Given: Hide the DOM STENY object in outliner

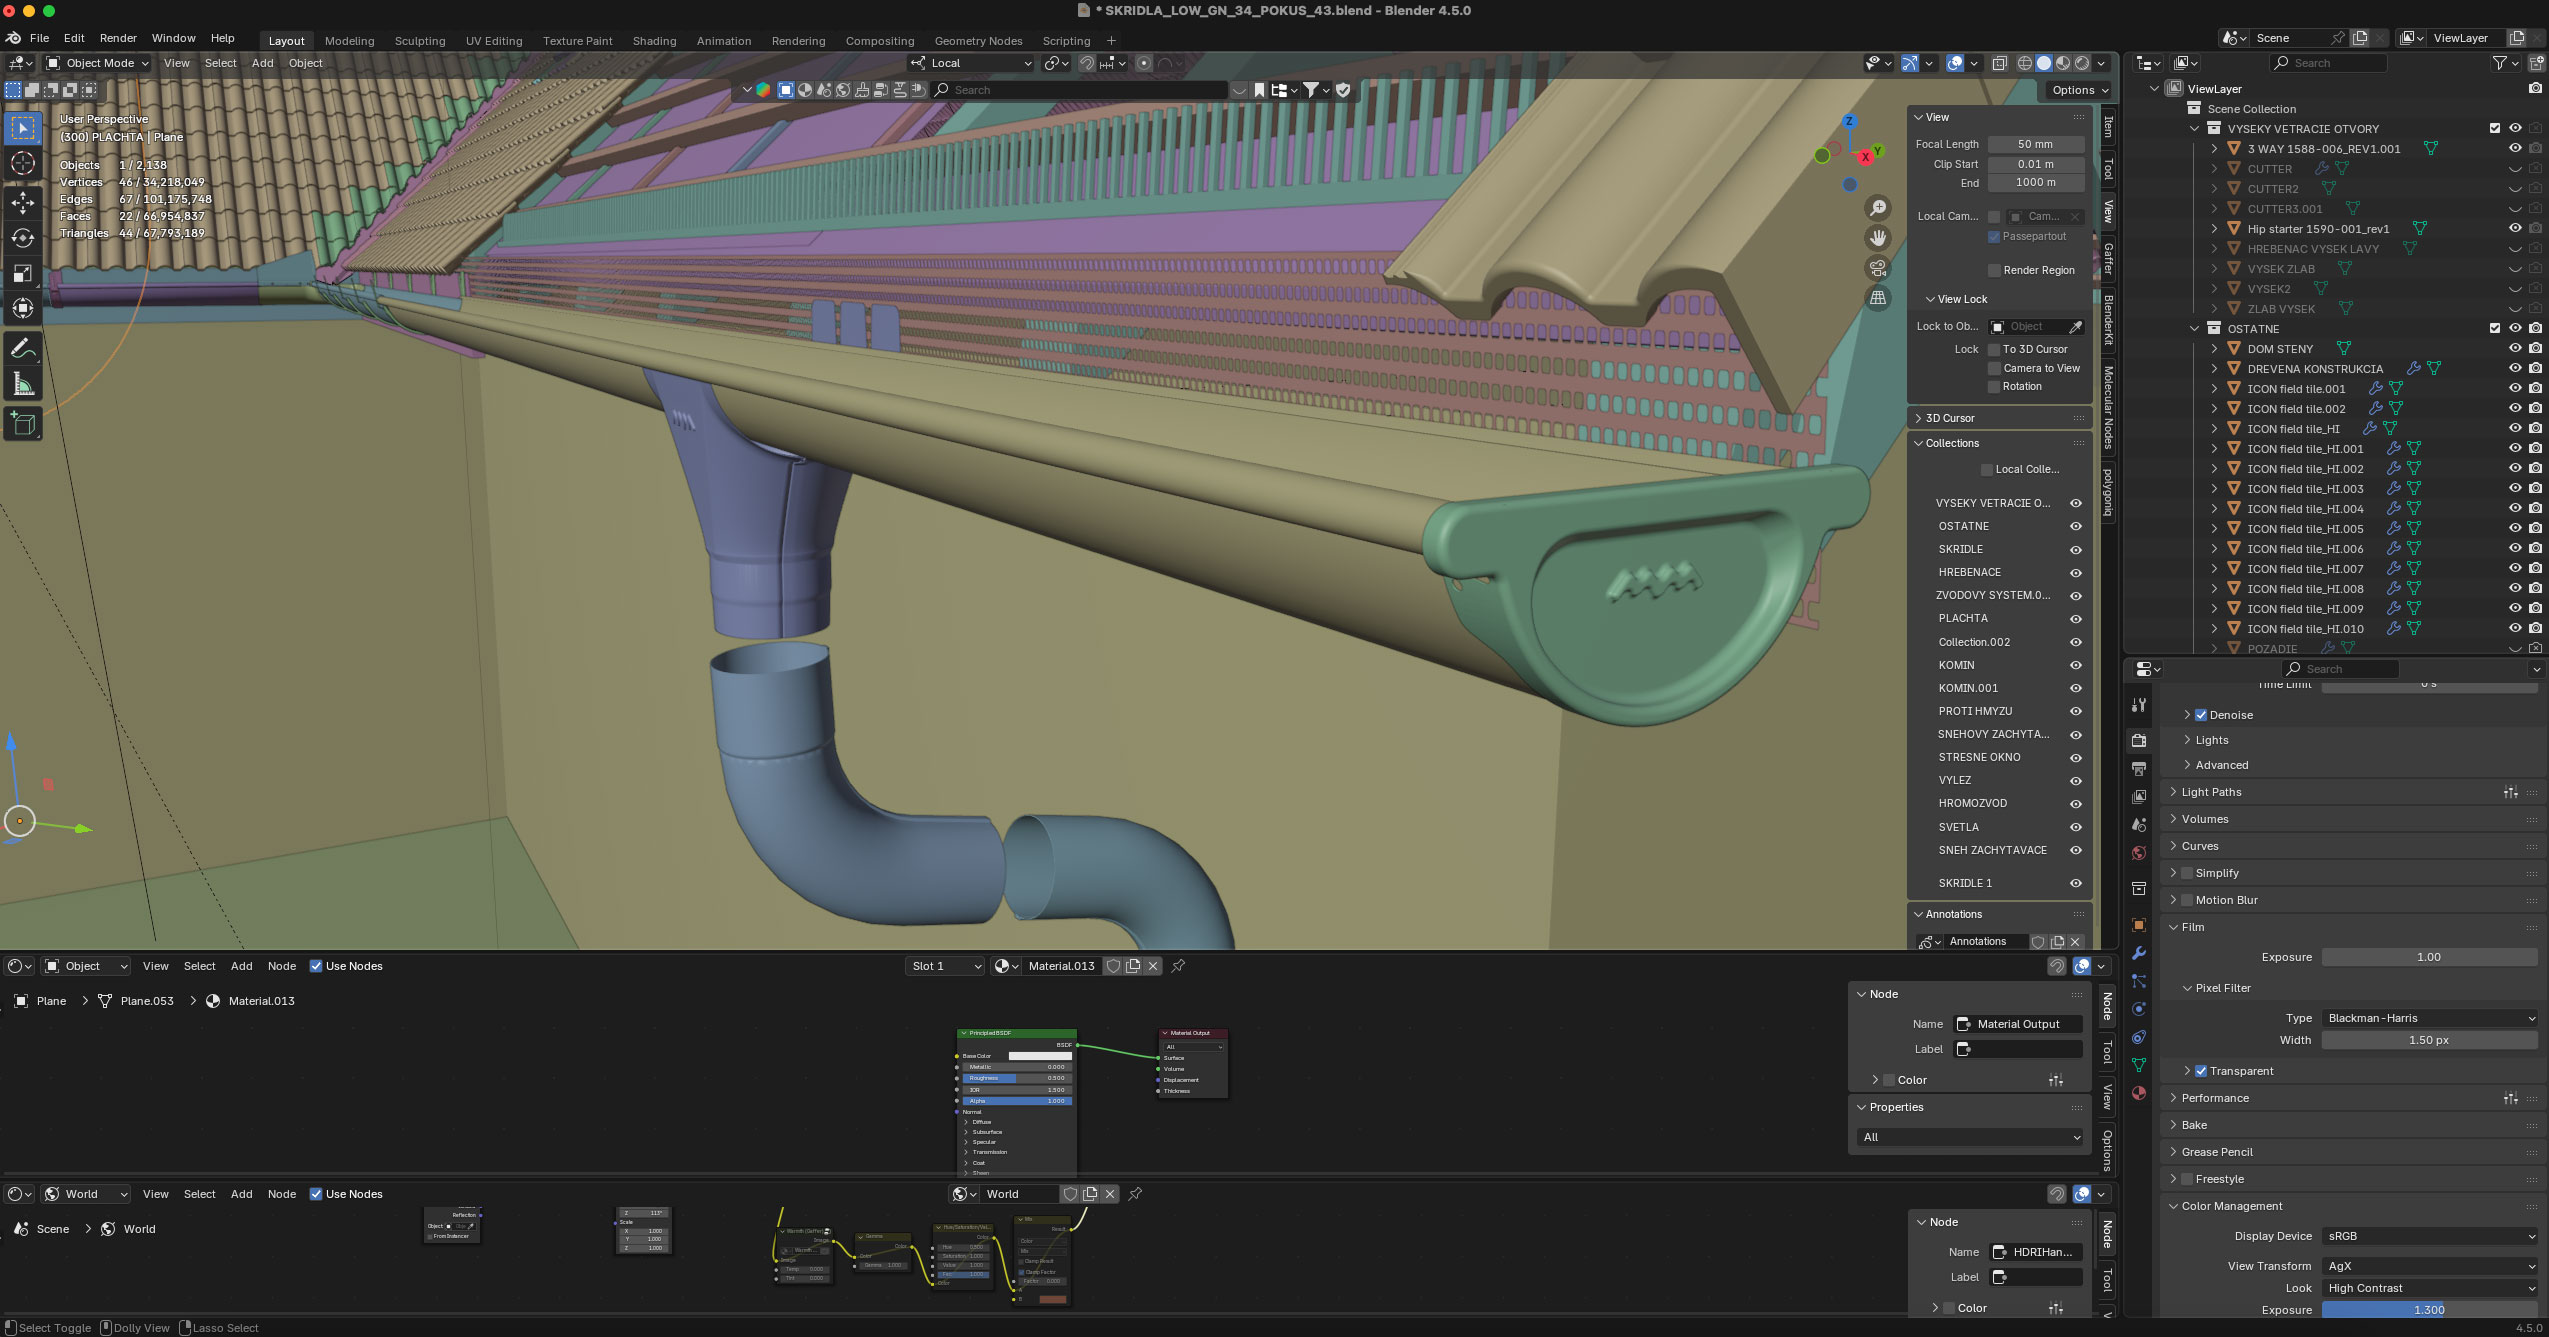Looking at the screenshot, I should click(2514, 349).
